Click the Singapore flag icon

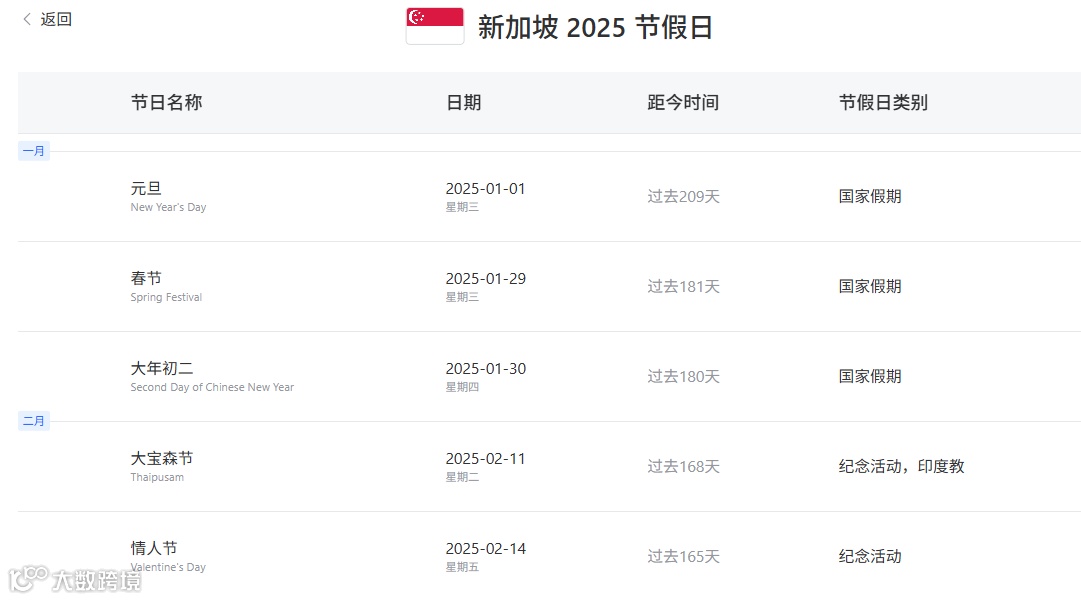435,26
